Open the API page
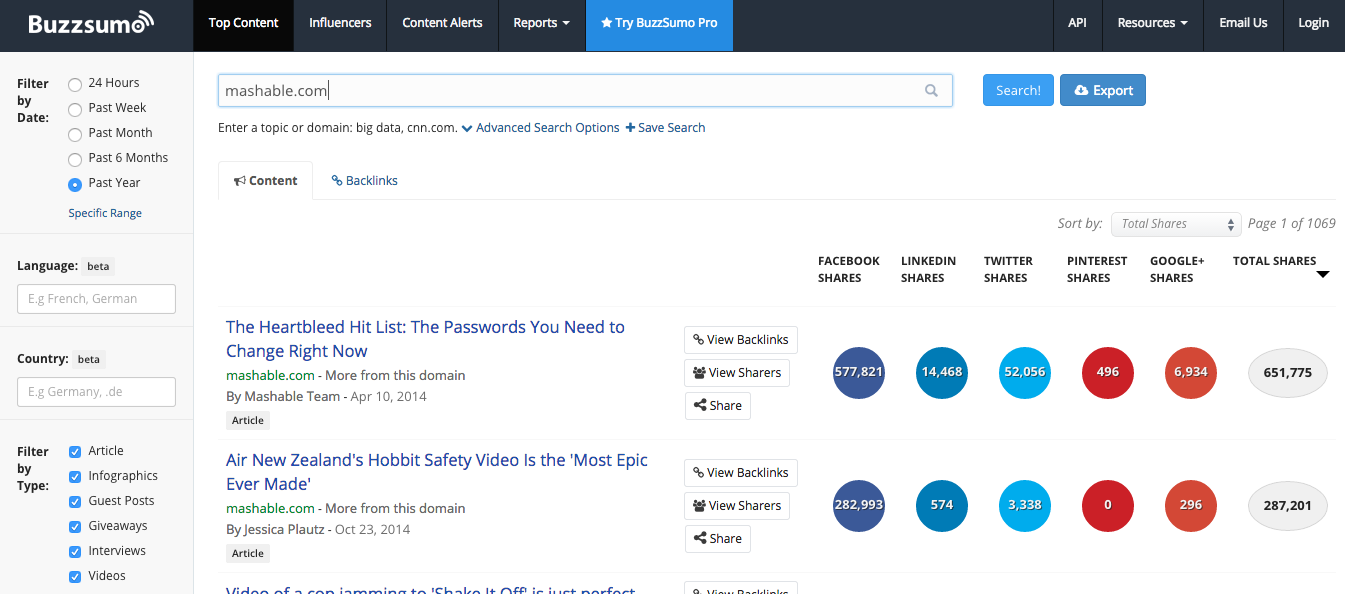The width and height of the screenshot is (1345, 594). coord(1077,23)
